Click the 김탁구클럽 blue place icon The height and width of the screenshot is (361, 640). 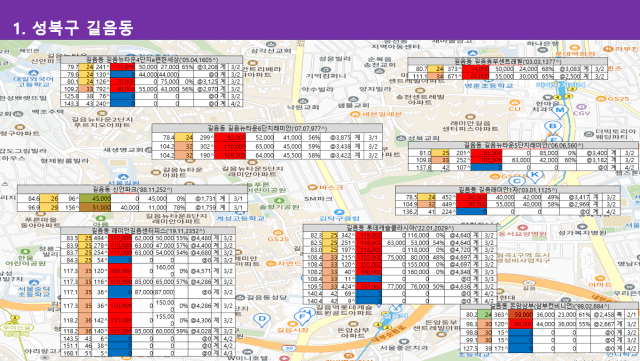point(339,212)
